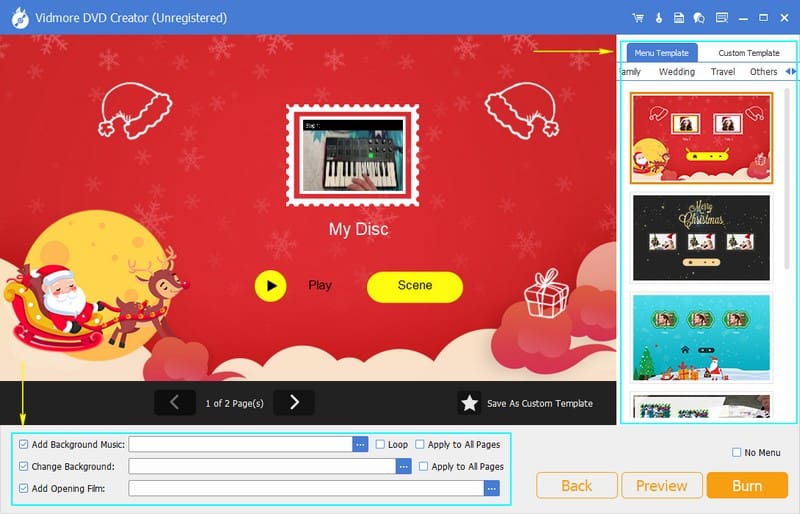Select the black Merry Christmas template thumbnail
Image resolution: width=800 pixels, height=514 pixels.
tap(701, 235)
